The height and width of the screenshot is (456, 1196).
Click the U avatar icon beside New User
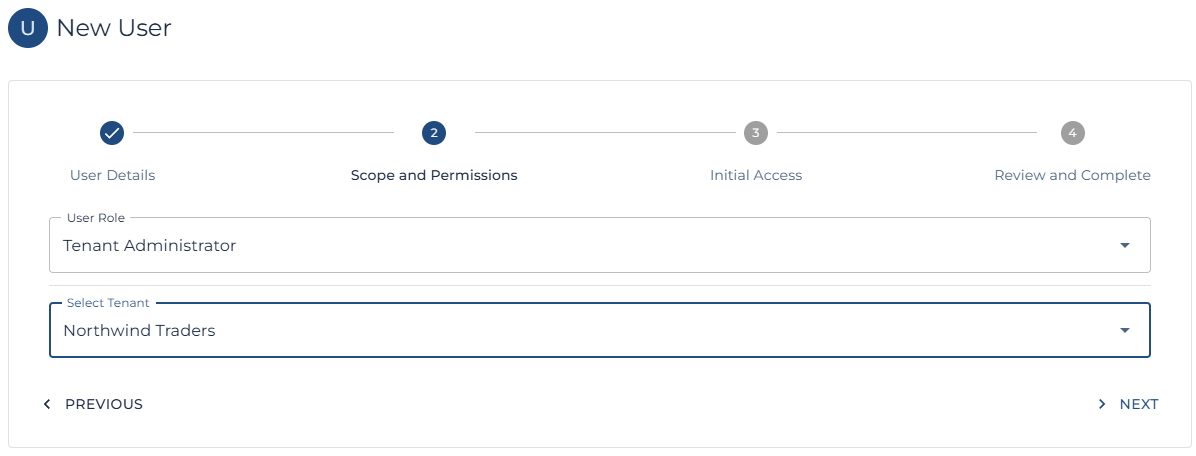point(28,29)
